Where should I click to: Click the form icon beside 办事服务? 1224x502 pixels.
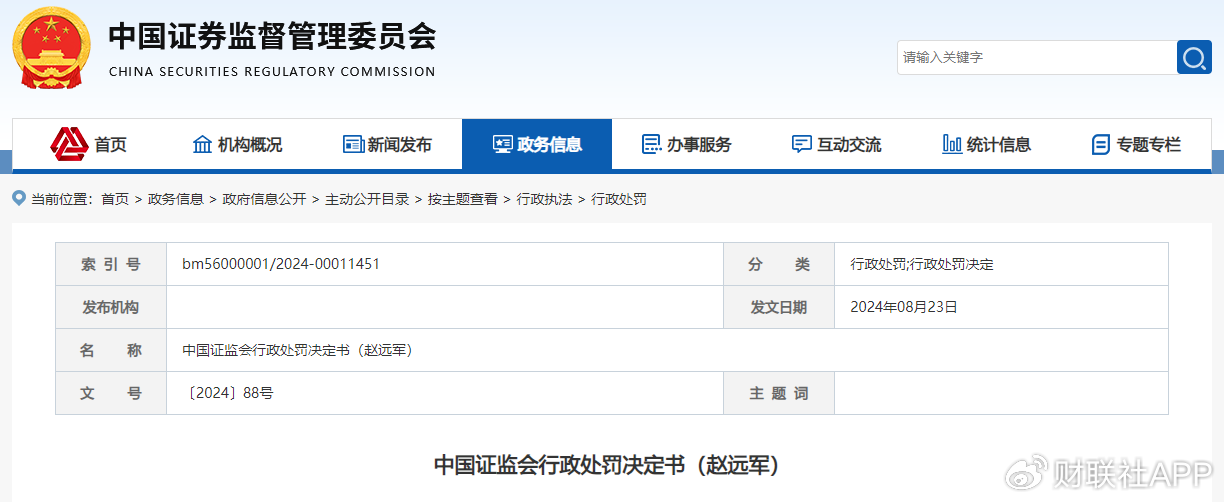tap(651, 145)
